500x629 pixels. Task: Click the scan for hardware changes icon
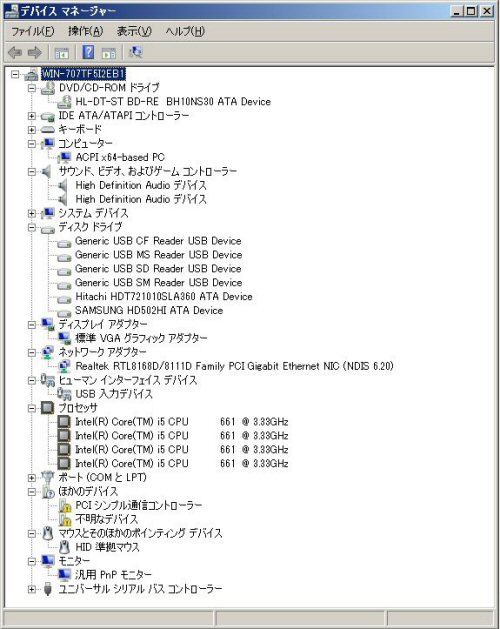pos(136,52)
